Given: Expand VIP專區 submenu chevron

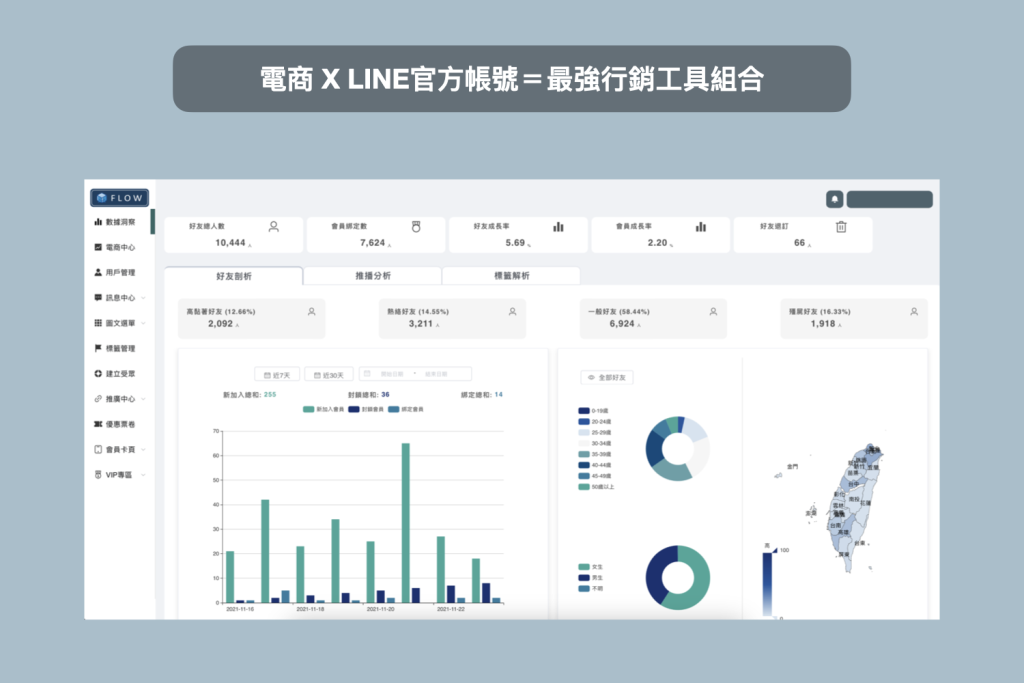Looking at the screenshot, I should pos(143,475).
